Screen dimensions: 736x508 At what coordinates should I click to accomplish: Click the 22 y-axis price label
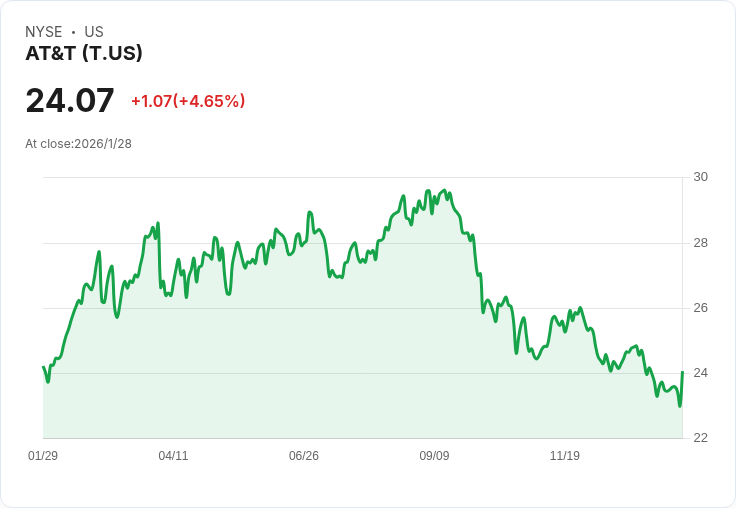(x=700, y=438)
